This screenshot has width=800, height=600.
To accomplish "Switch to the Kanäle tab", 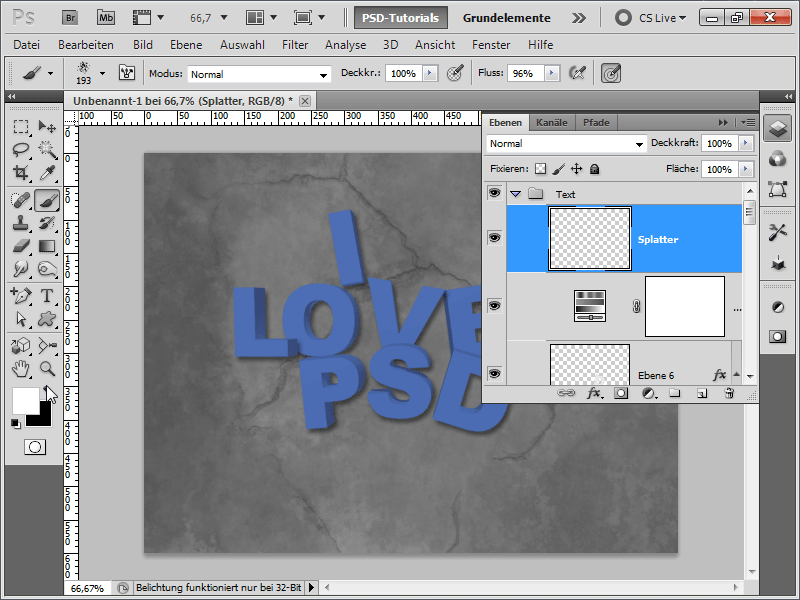I will [x=552, y=122].
